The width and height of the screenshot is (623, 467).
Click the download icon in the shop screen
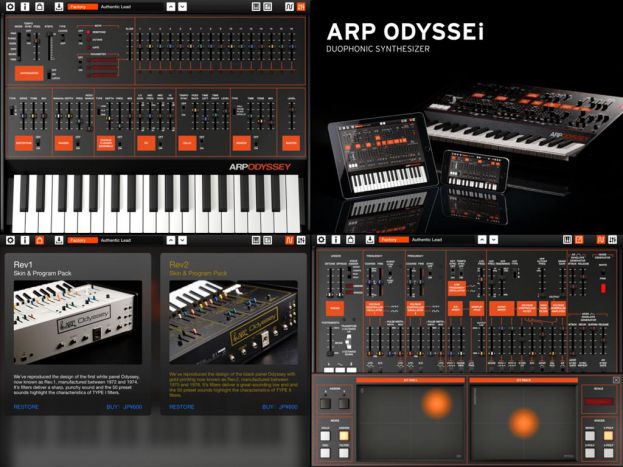coord(59,240)
